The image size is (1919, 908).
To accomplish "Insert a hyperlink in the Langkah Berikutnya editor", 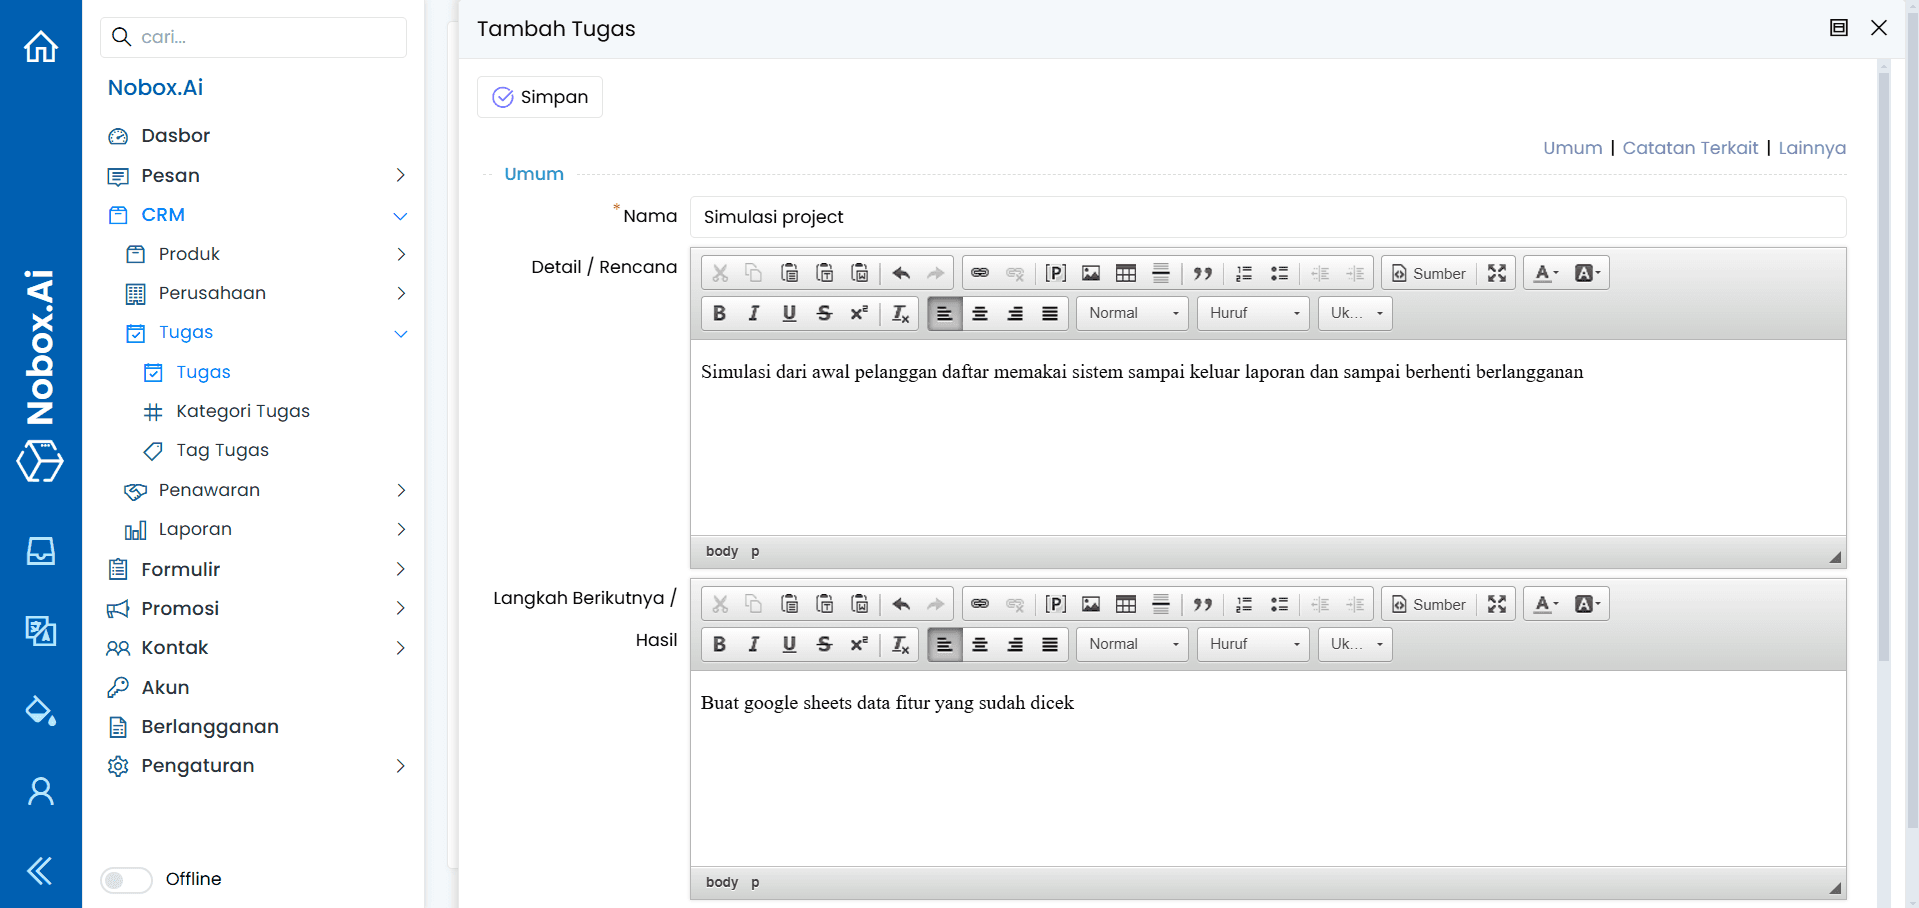I will (980, 603).
